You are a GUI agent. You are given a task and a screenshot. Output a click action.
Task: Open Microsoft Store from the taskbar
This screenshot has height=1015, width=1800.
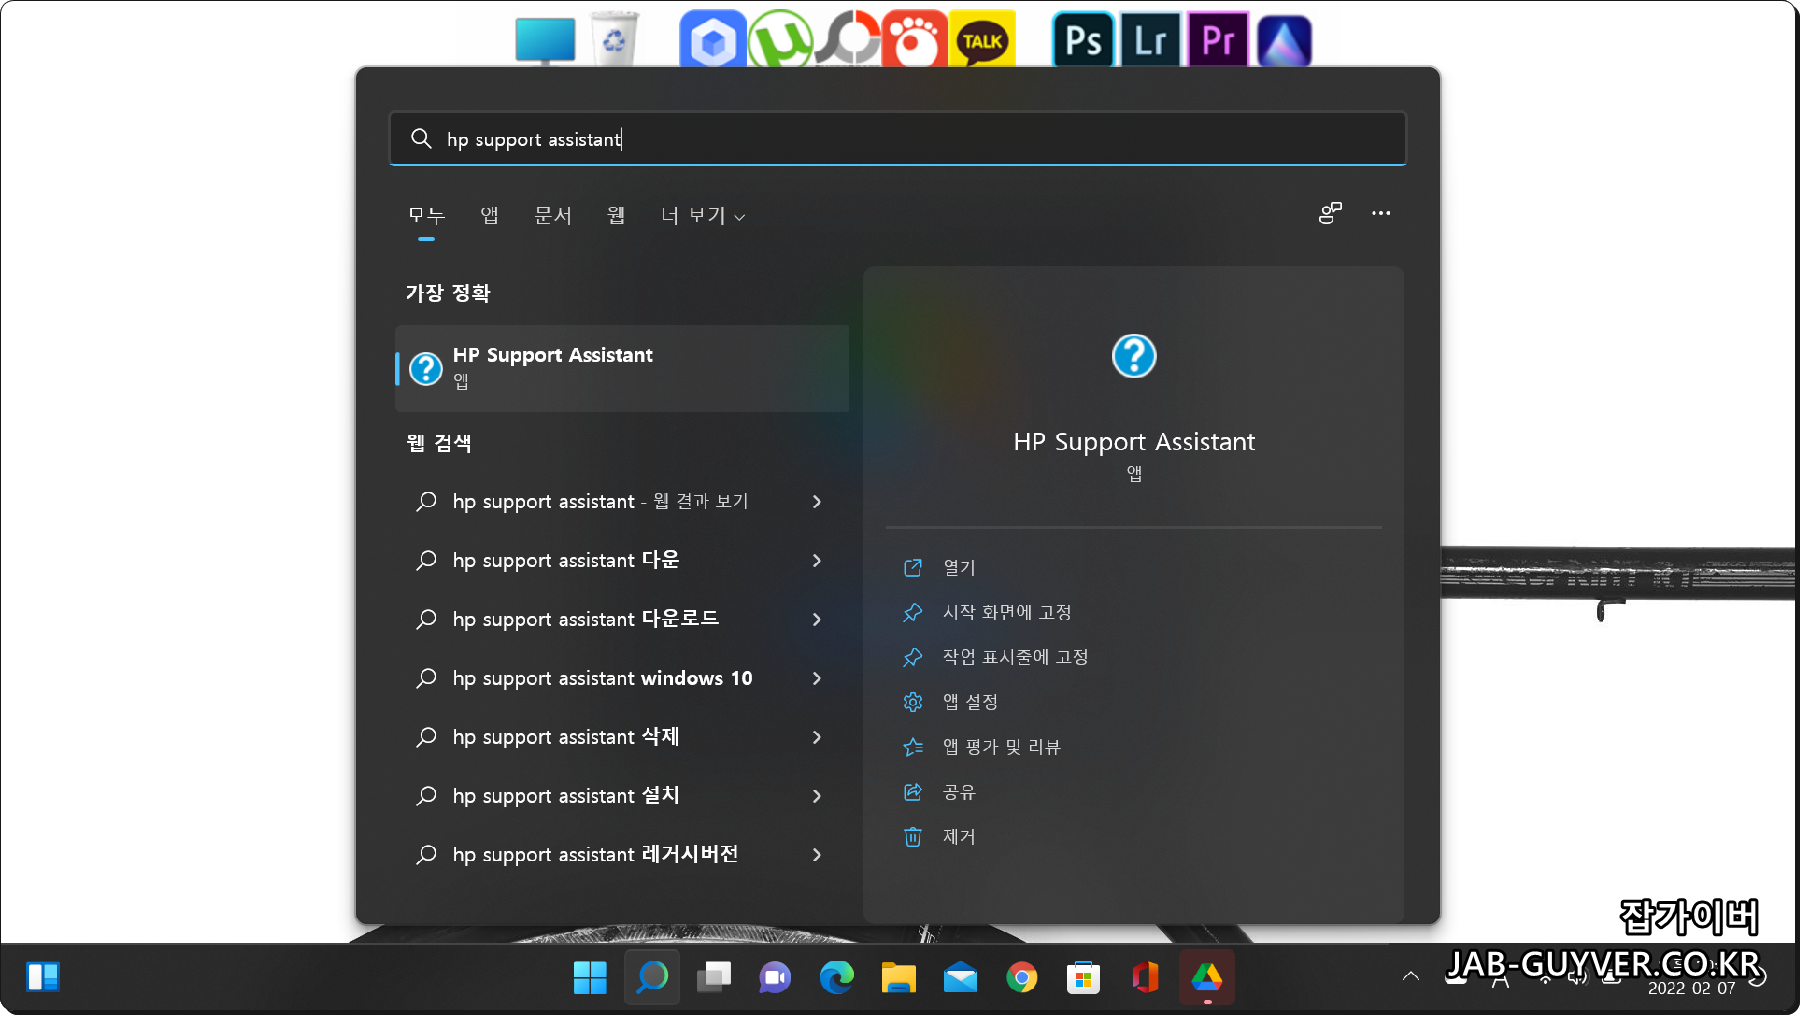pyautogui.click(x=1085, y=977)
